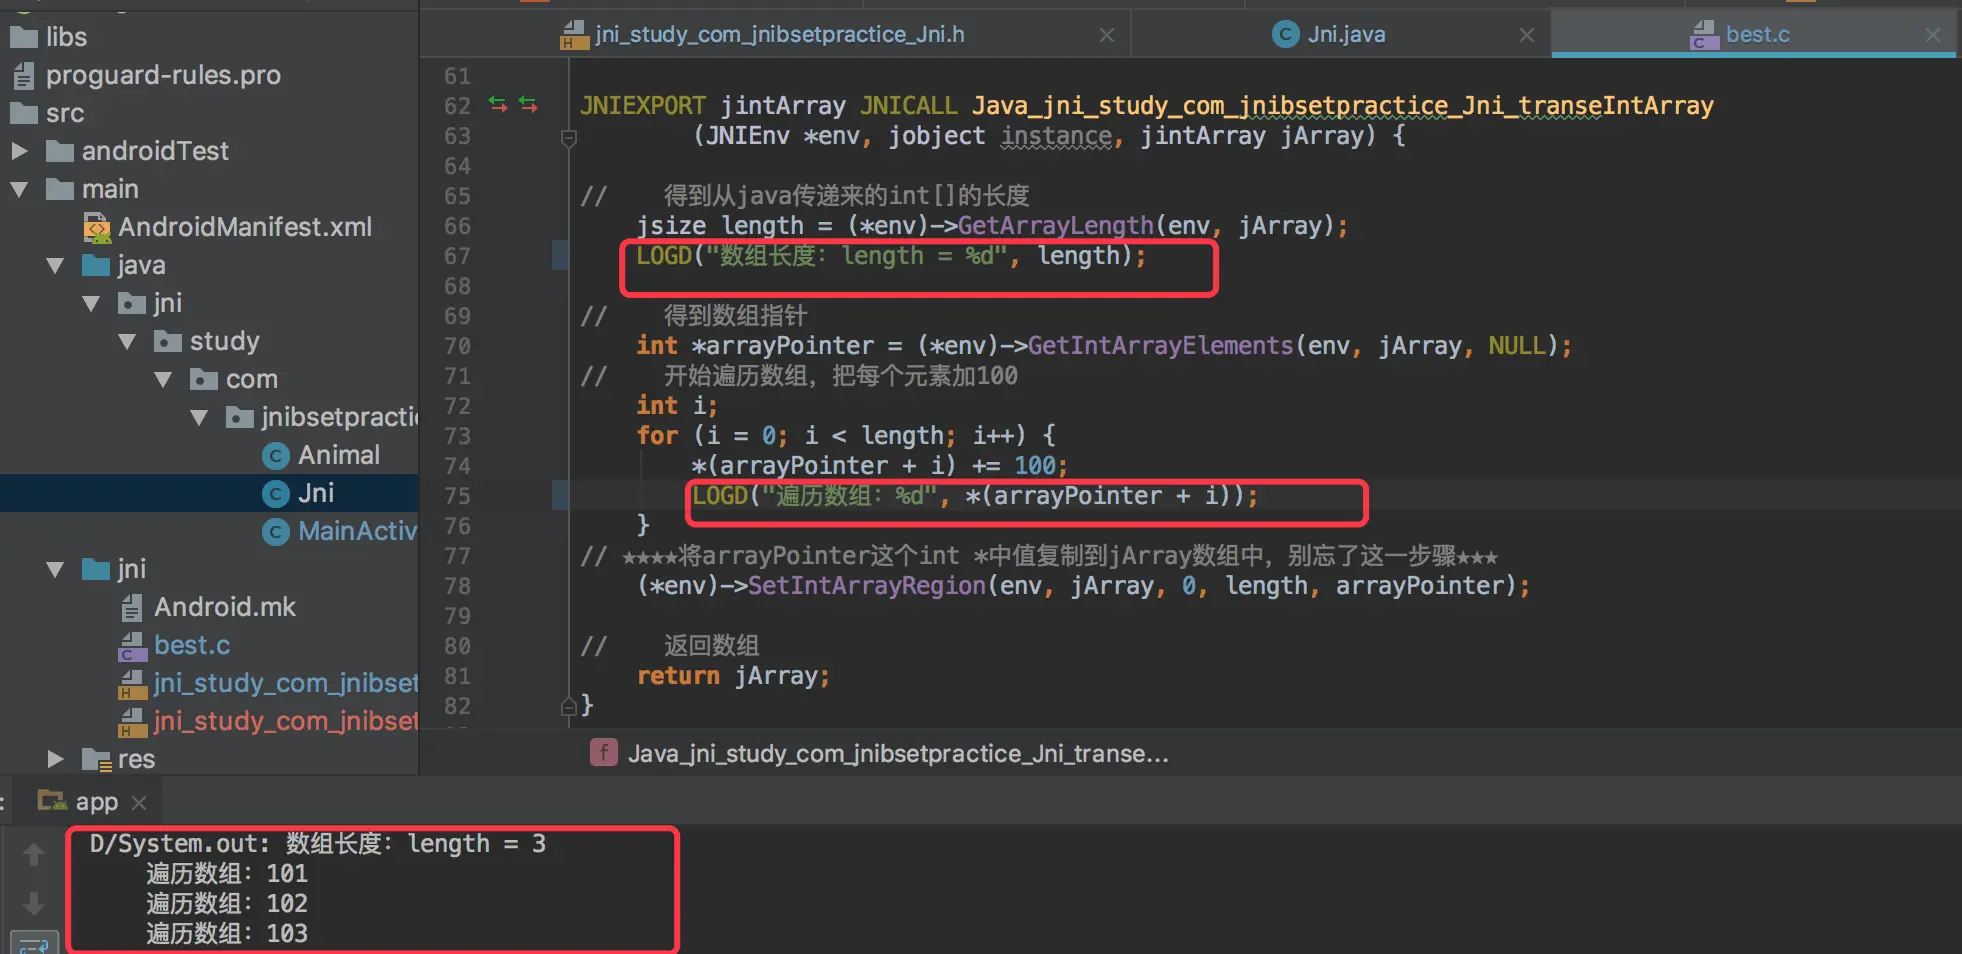Screen dimensions: 1962x954
Task: Click the res folder icon
Action: coord(96,760)
